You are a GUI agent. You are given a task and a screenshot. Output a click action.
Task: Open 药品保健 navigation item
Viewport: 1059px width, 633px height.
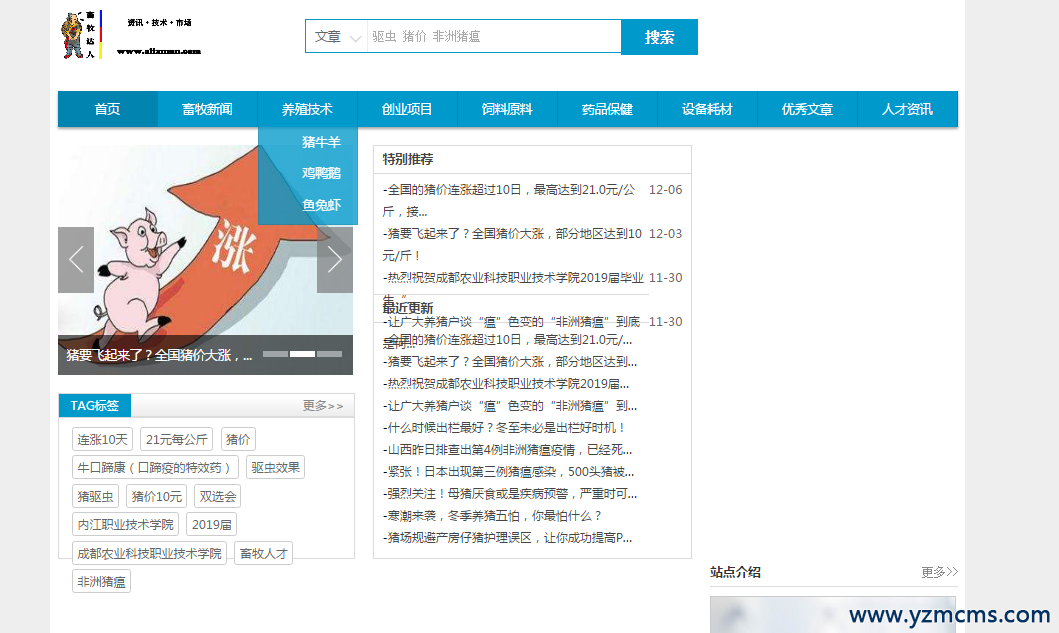pyautogui.click(x=607, y=109)
